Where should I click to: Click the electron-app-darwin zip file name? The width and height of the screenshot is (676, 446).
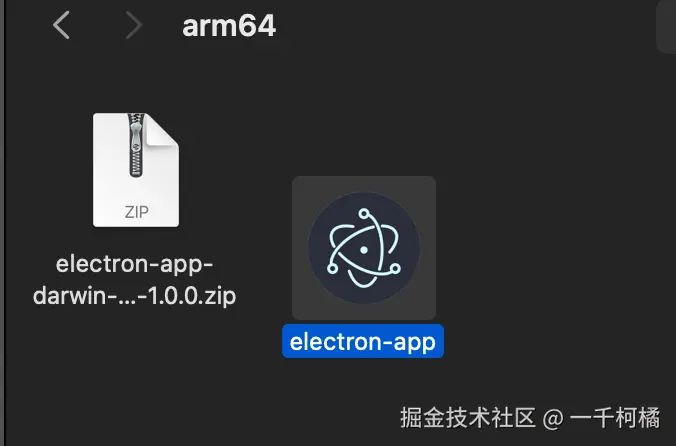point(135,280)
